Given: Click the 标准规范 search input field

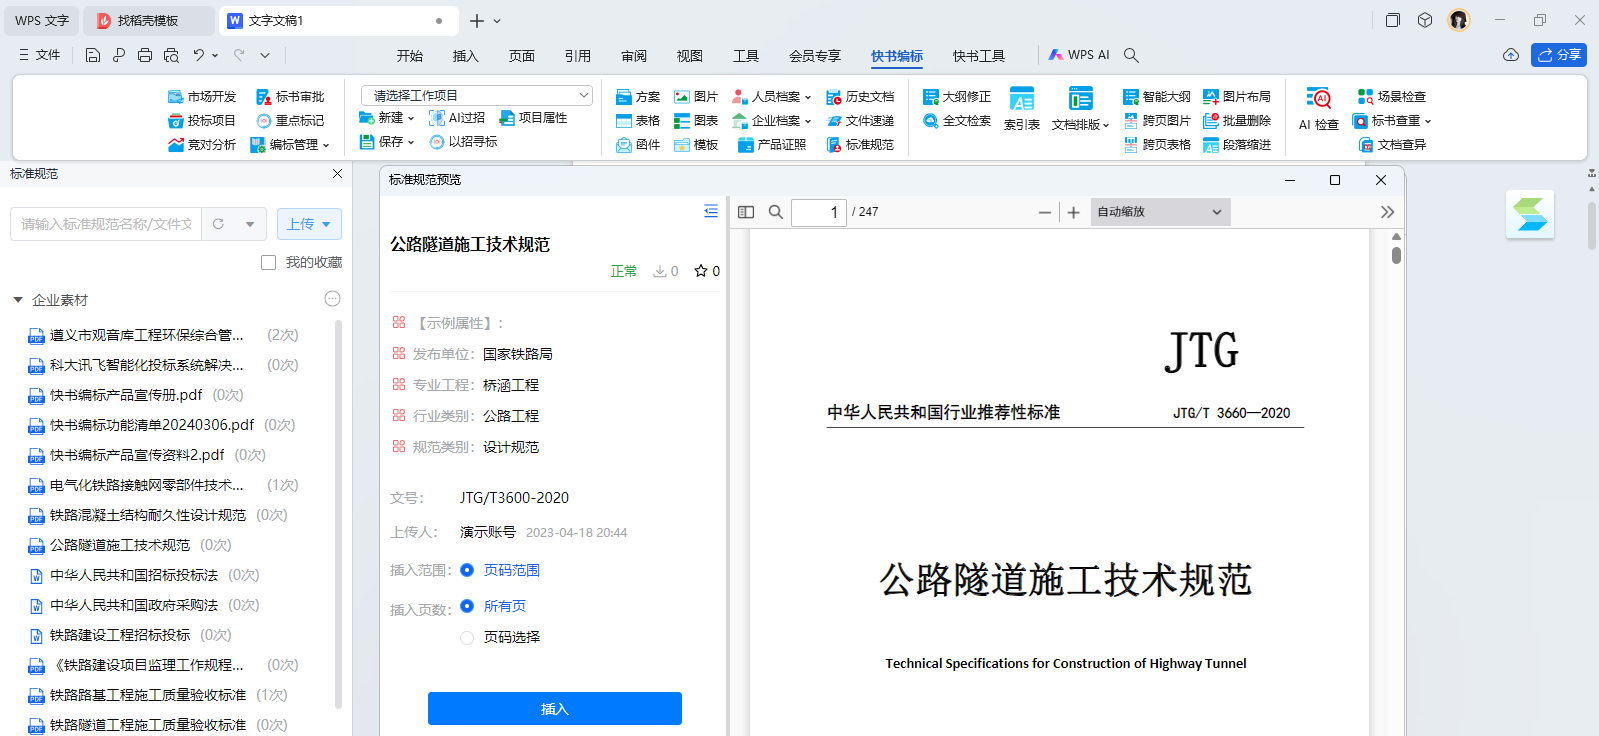Looking at the screenshot, I should pos(106,224).
